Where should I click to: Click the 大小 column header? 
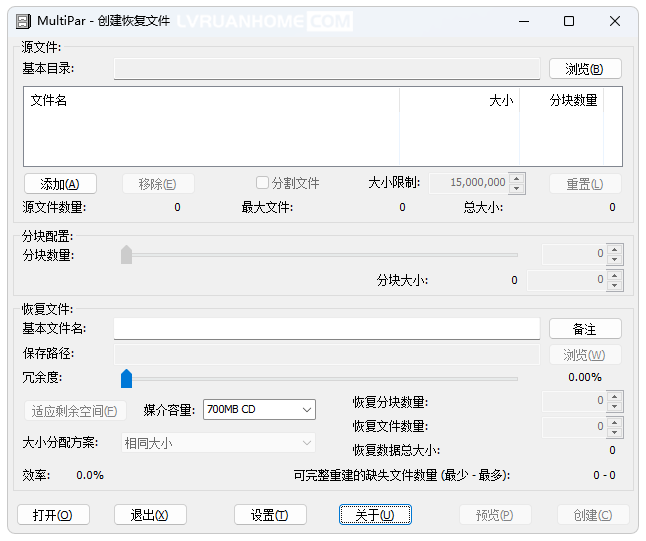pos(459,100)
